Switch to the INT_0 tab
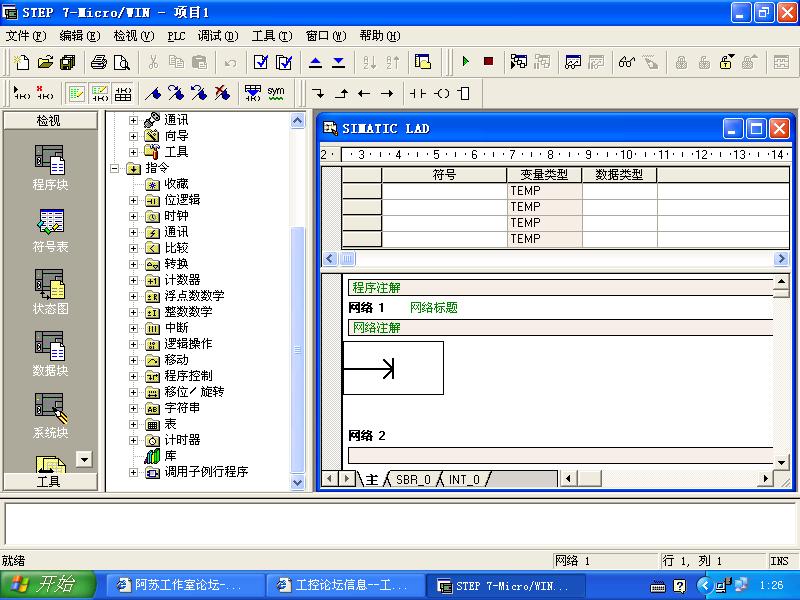Viewport: 800px width, 600px height. (x=464, y=480)
